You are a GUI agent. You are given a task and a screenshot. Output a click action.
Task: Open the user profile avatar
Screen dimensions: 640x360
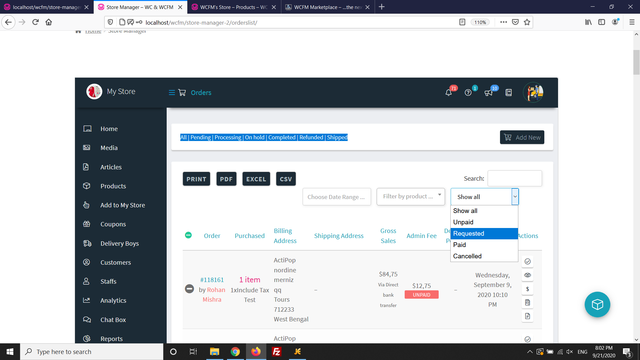click(534, 92)
